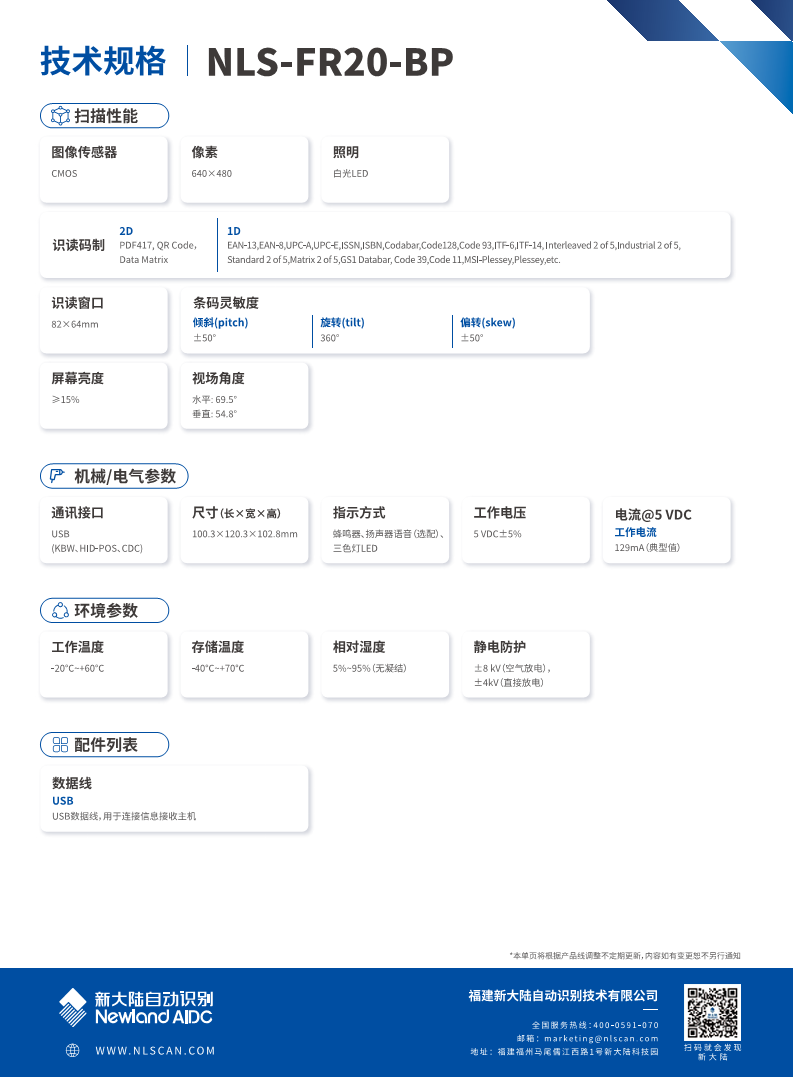Select the NLS-FR20-BP model heading

pos(330,62)
